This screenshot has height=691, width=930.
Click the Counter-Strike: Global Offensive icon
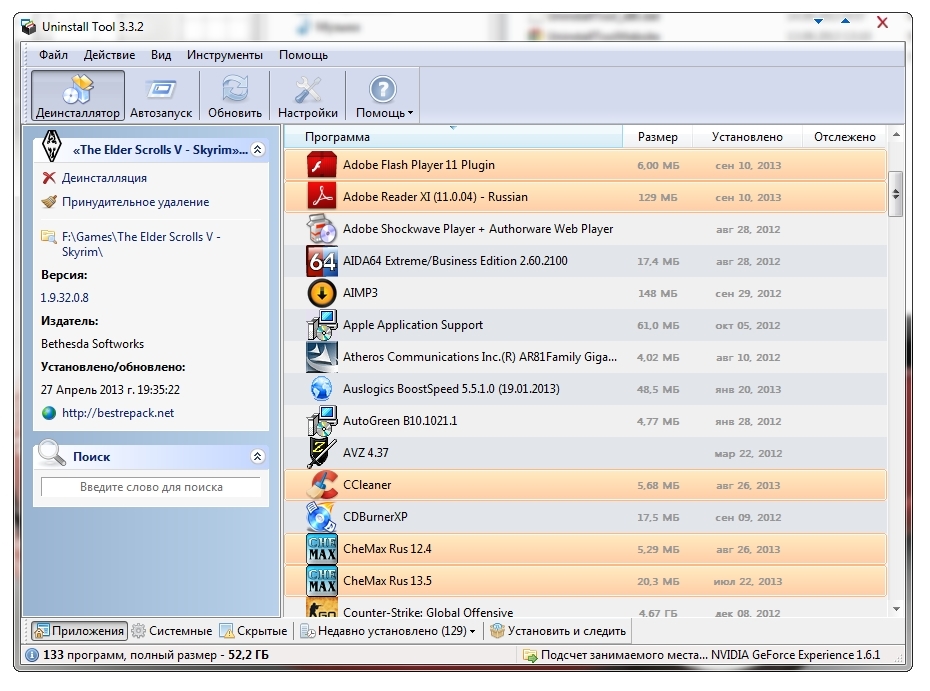322,608
